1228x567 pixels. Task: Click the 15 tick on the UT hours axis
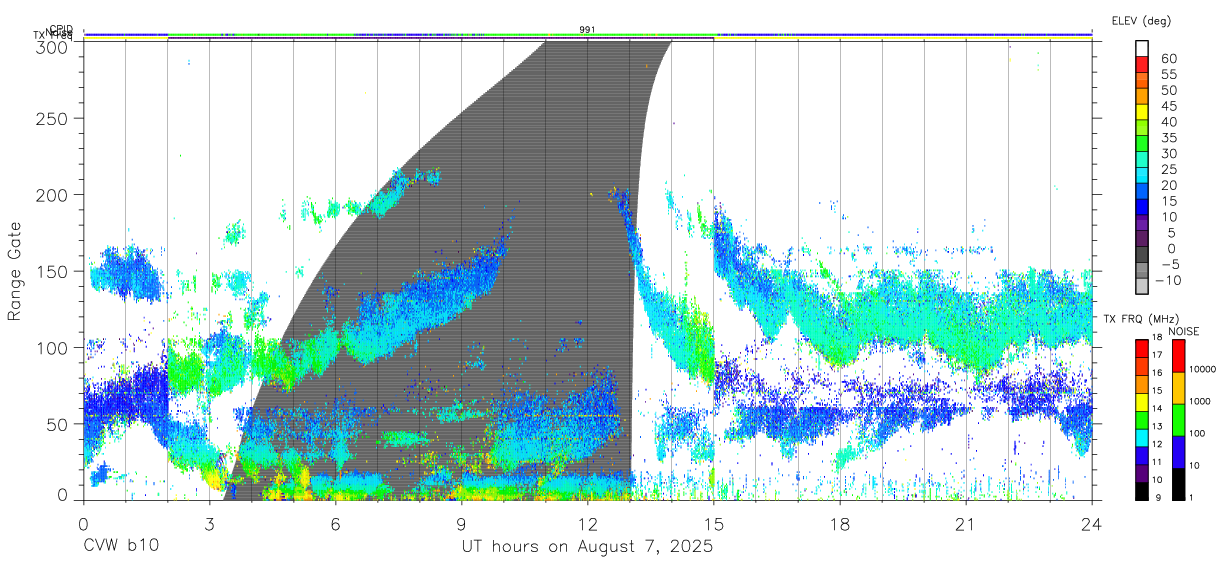click(714, 523)
